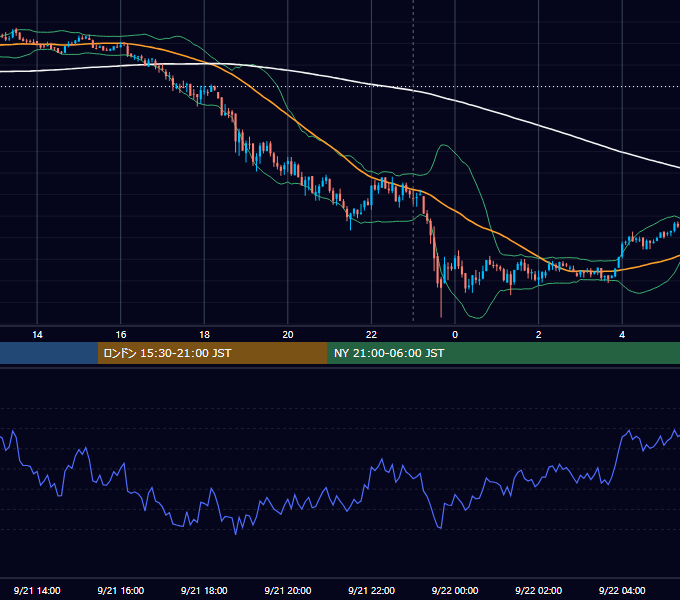Click the '9/21 18:00' indicator axis label
The height and width of the screenshot is (600, 680).
[x=204, y=590]
